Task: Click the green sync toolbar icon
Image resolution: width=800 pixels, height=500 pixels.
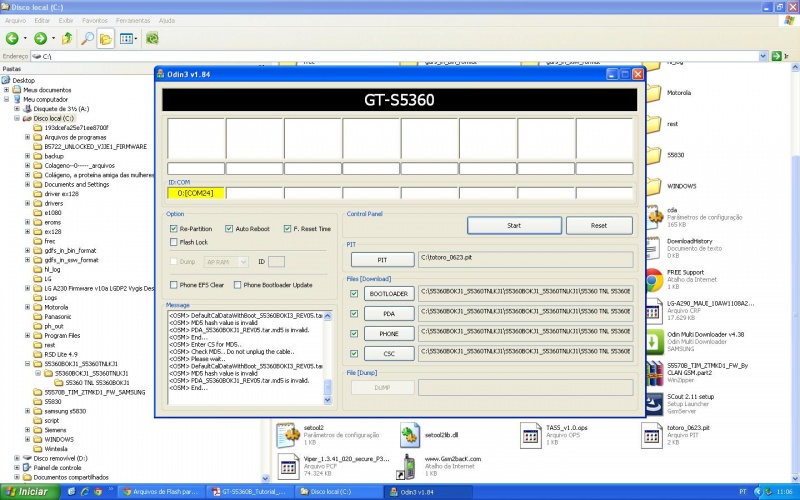Action: click(152, 38)
